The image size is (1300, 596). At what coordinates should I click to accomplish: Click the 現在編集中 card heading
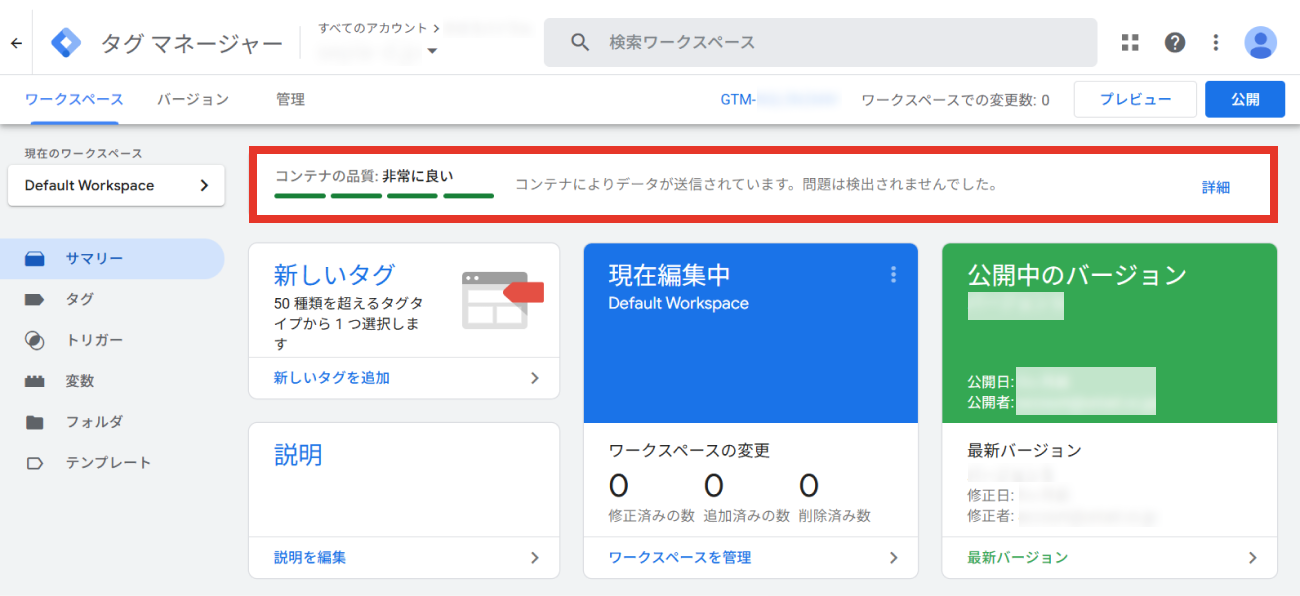[669, 275]
